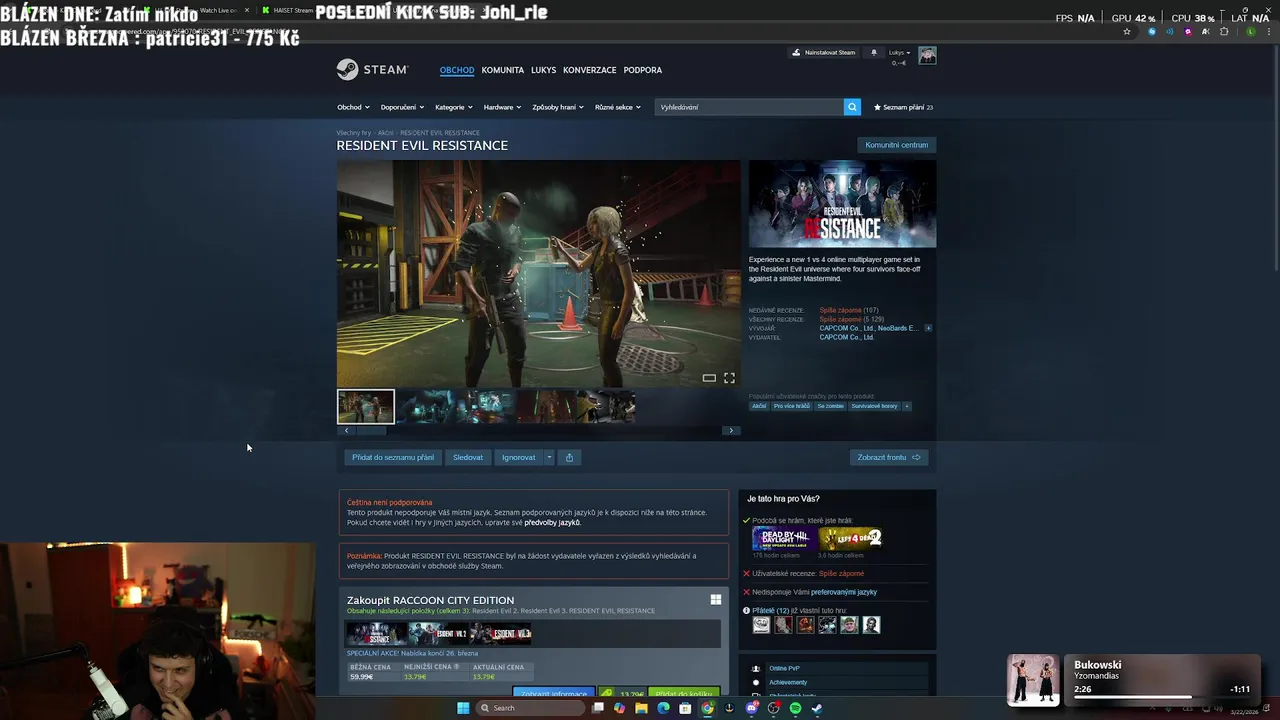Select the OBCHOD top menu item
The image size is (1280, 720).
point(457,70)
